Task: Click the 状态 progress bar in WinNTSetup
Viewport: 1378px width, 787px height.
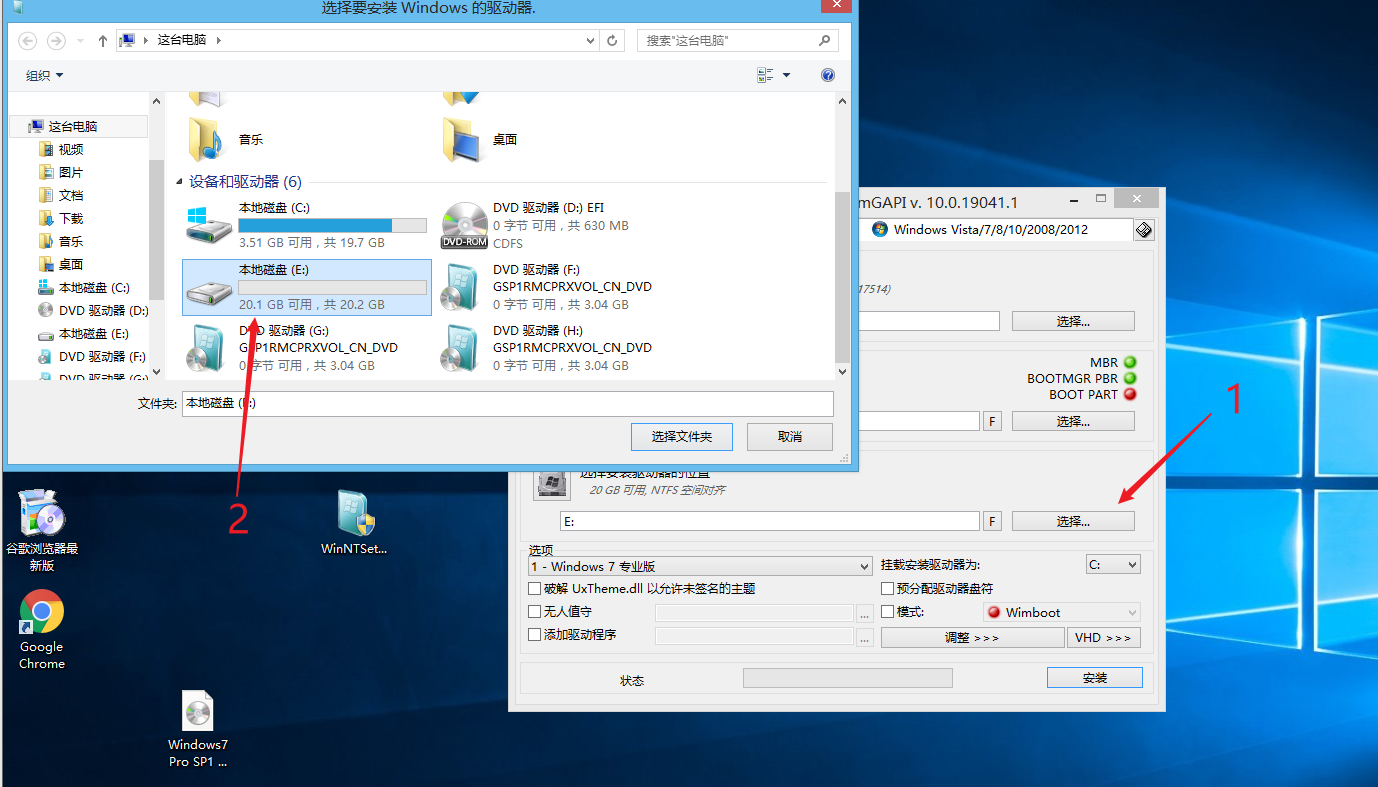Action: [848, 678]
